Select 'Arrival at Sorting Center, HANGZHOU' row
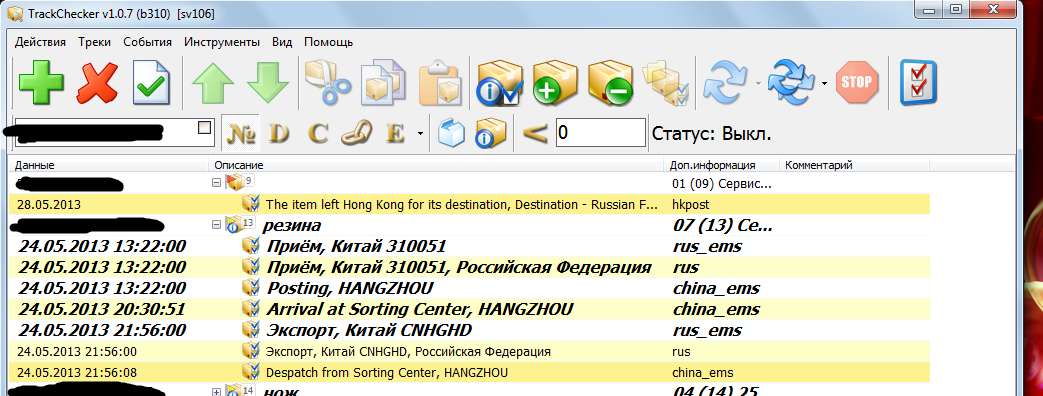The height and width of the screenshot is (396, 1043). (x=470, y=309)
